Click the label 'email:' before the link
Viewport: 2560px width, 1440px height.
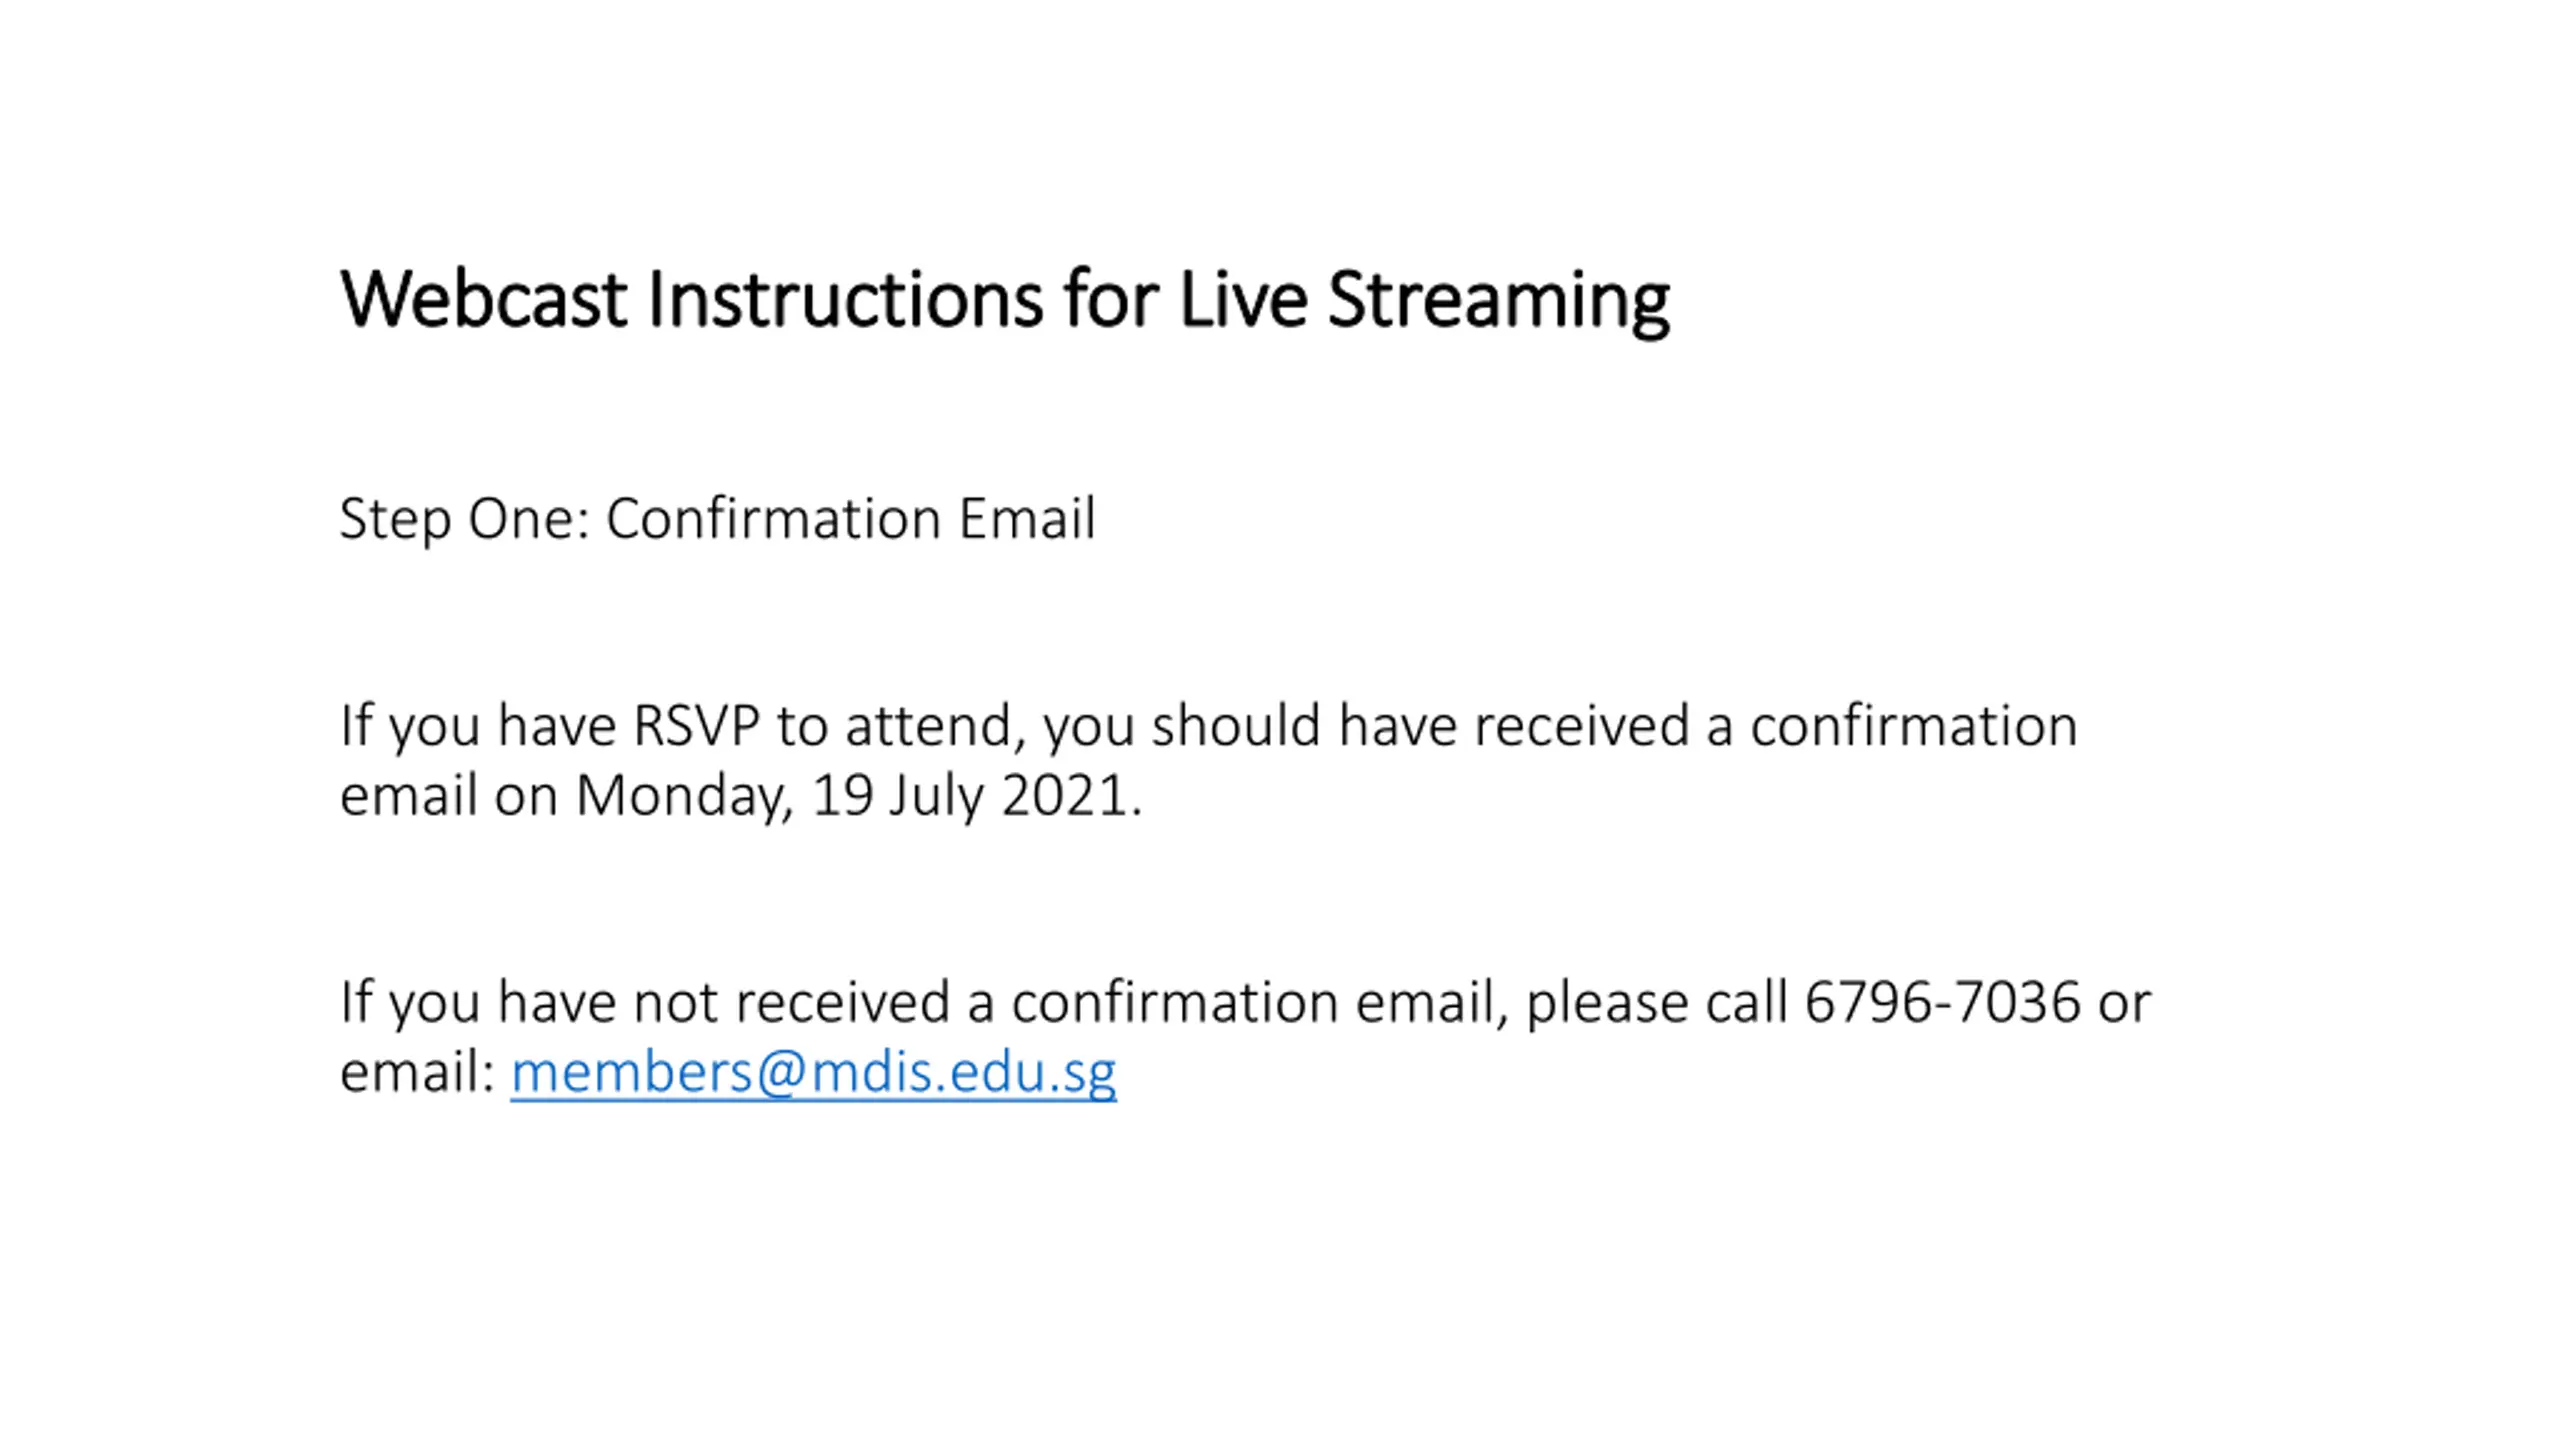[x=418, y=1072]
